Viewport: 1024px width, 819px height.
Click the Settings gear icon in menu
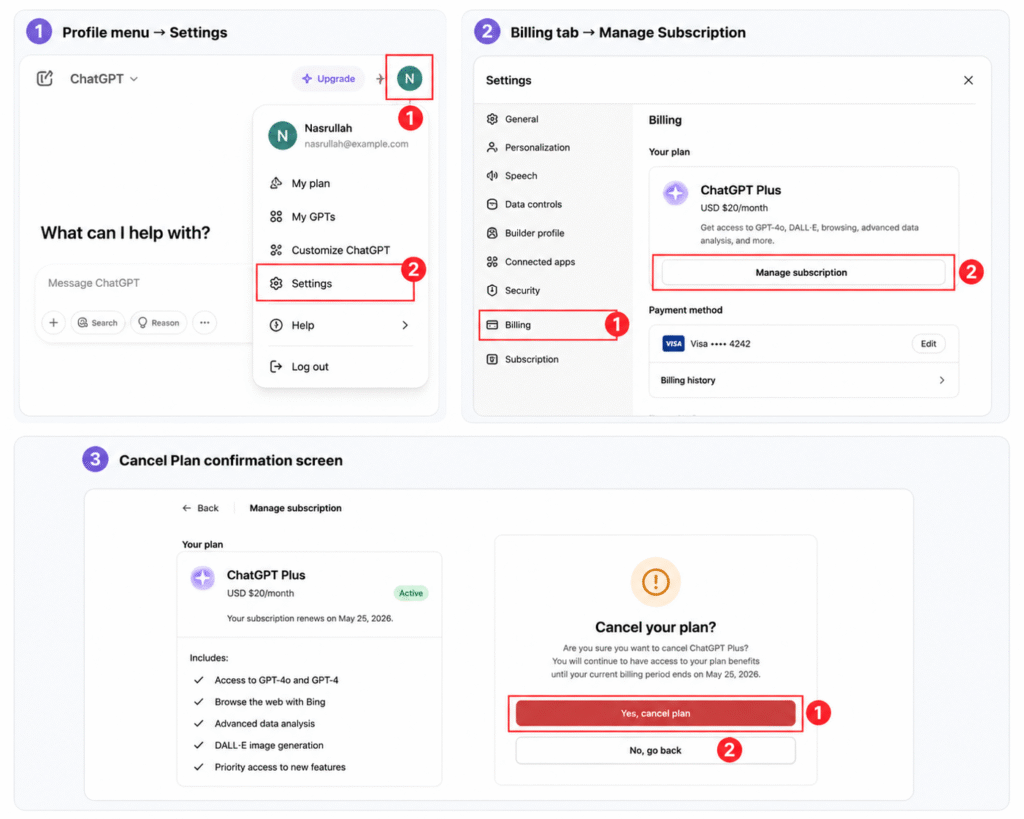tap(276, 283)
